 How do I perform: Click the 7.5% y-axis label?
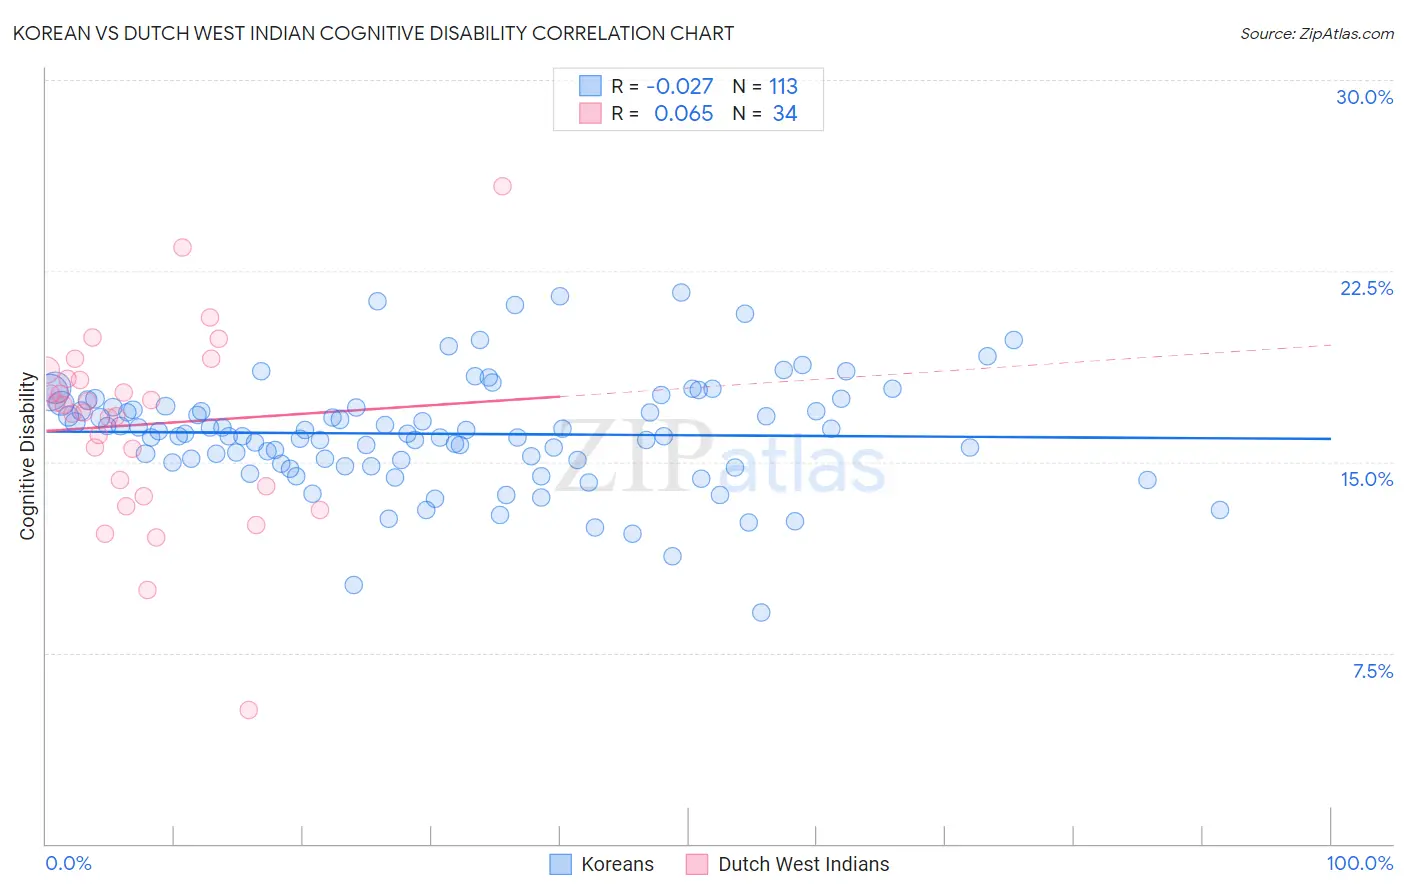tap(1373, 671)
